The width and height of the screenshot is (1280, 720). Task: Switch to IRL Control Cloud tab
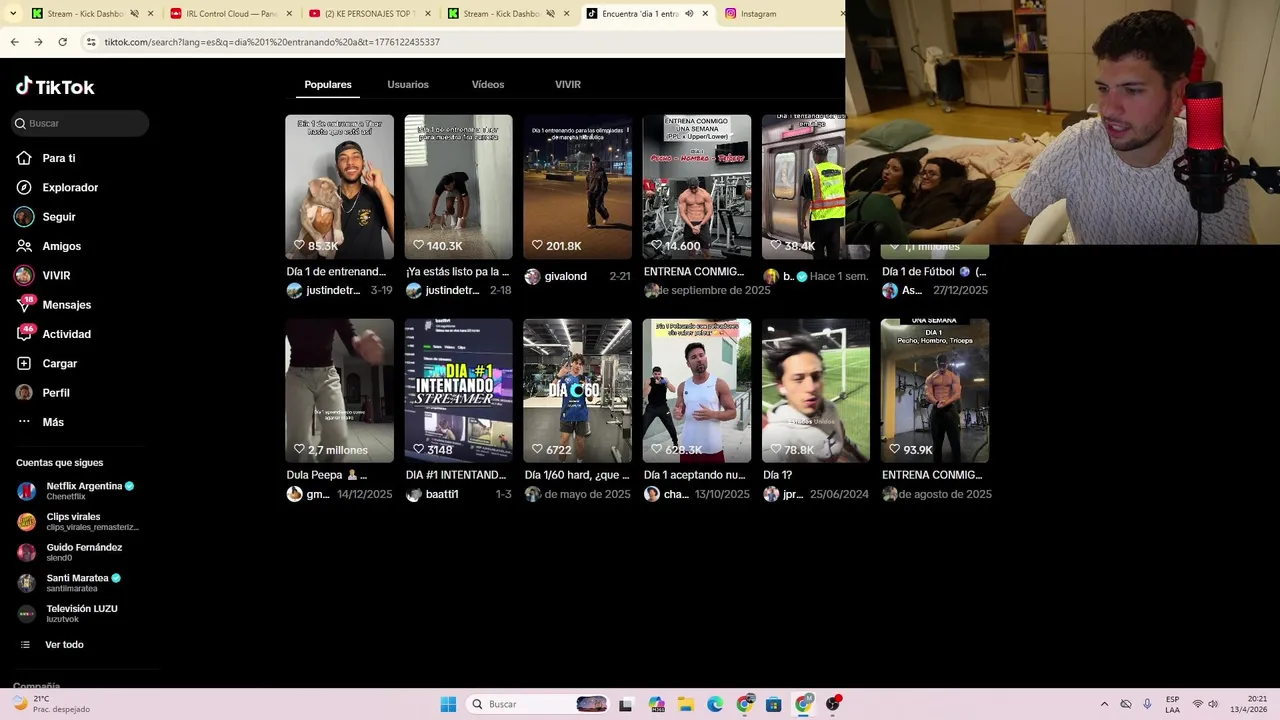pos(230,14)
